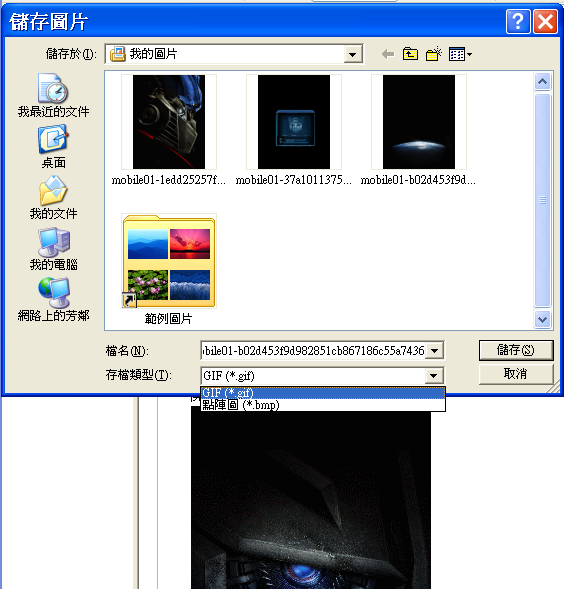Image resolution: width=564 pixels, height=589 pixels.
Task: Choose GIF (*.gif) from type list
Action: coord(323,393)
